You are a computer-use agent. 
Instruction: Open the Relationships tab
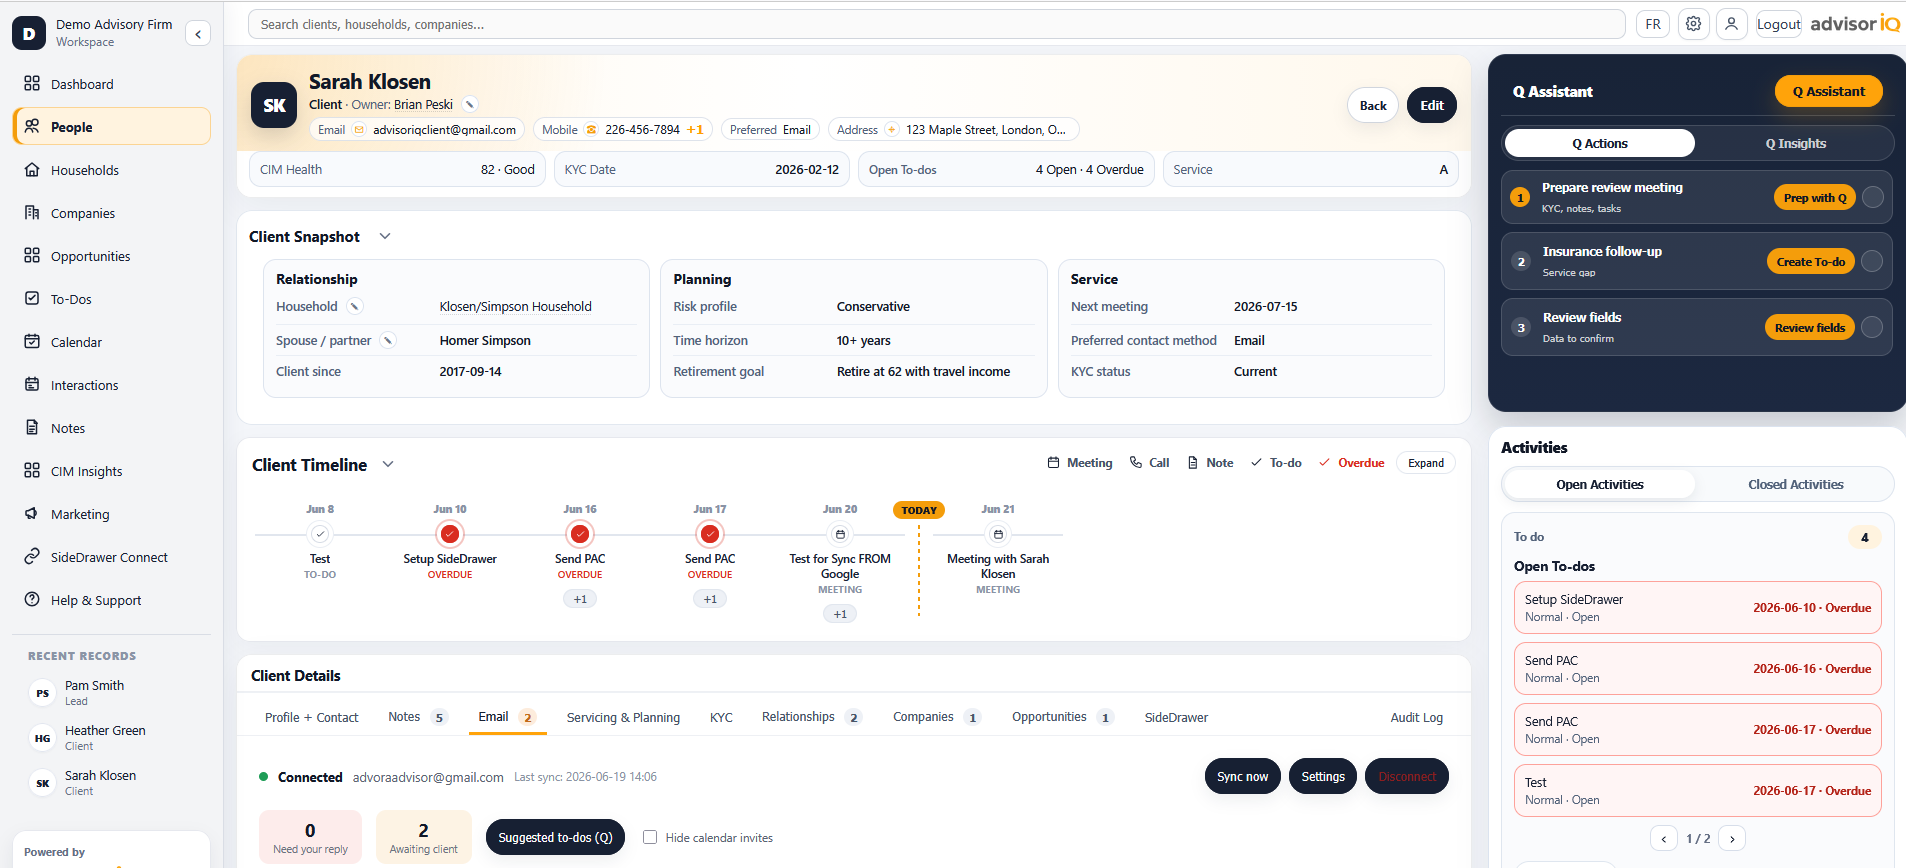point(811,717)
